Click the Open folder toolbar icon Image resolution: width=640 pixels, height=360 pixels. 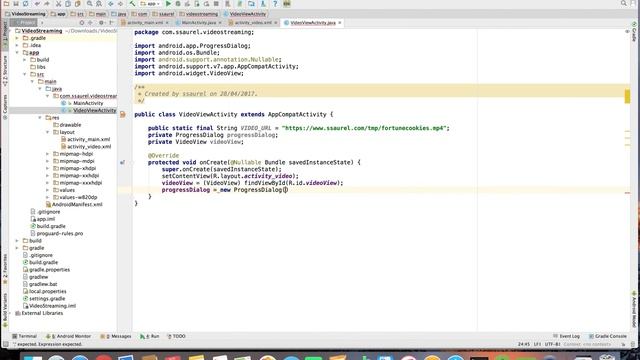7,4
